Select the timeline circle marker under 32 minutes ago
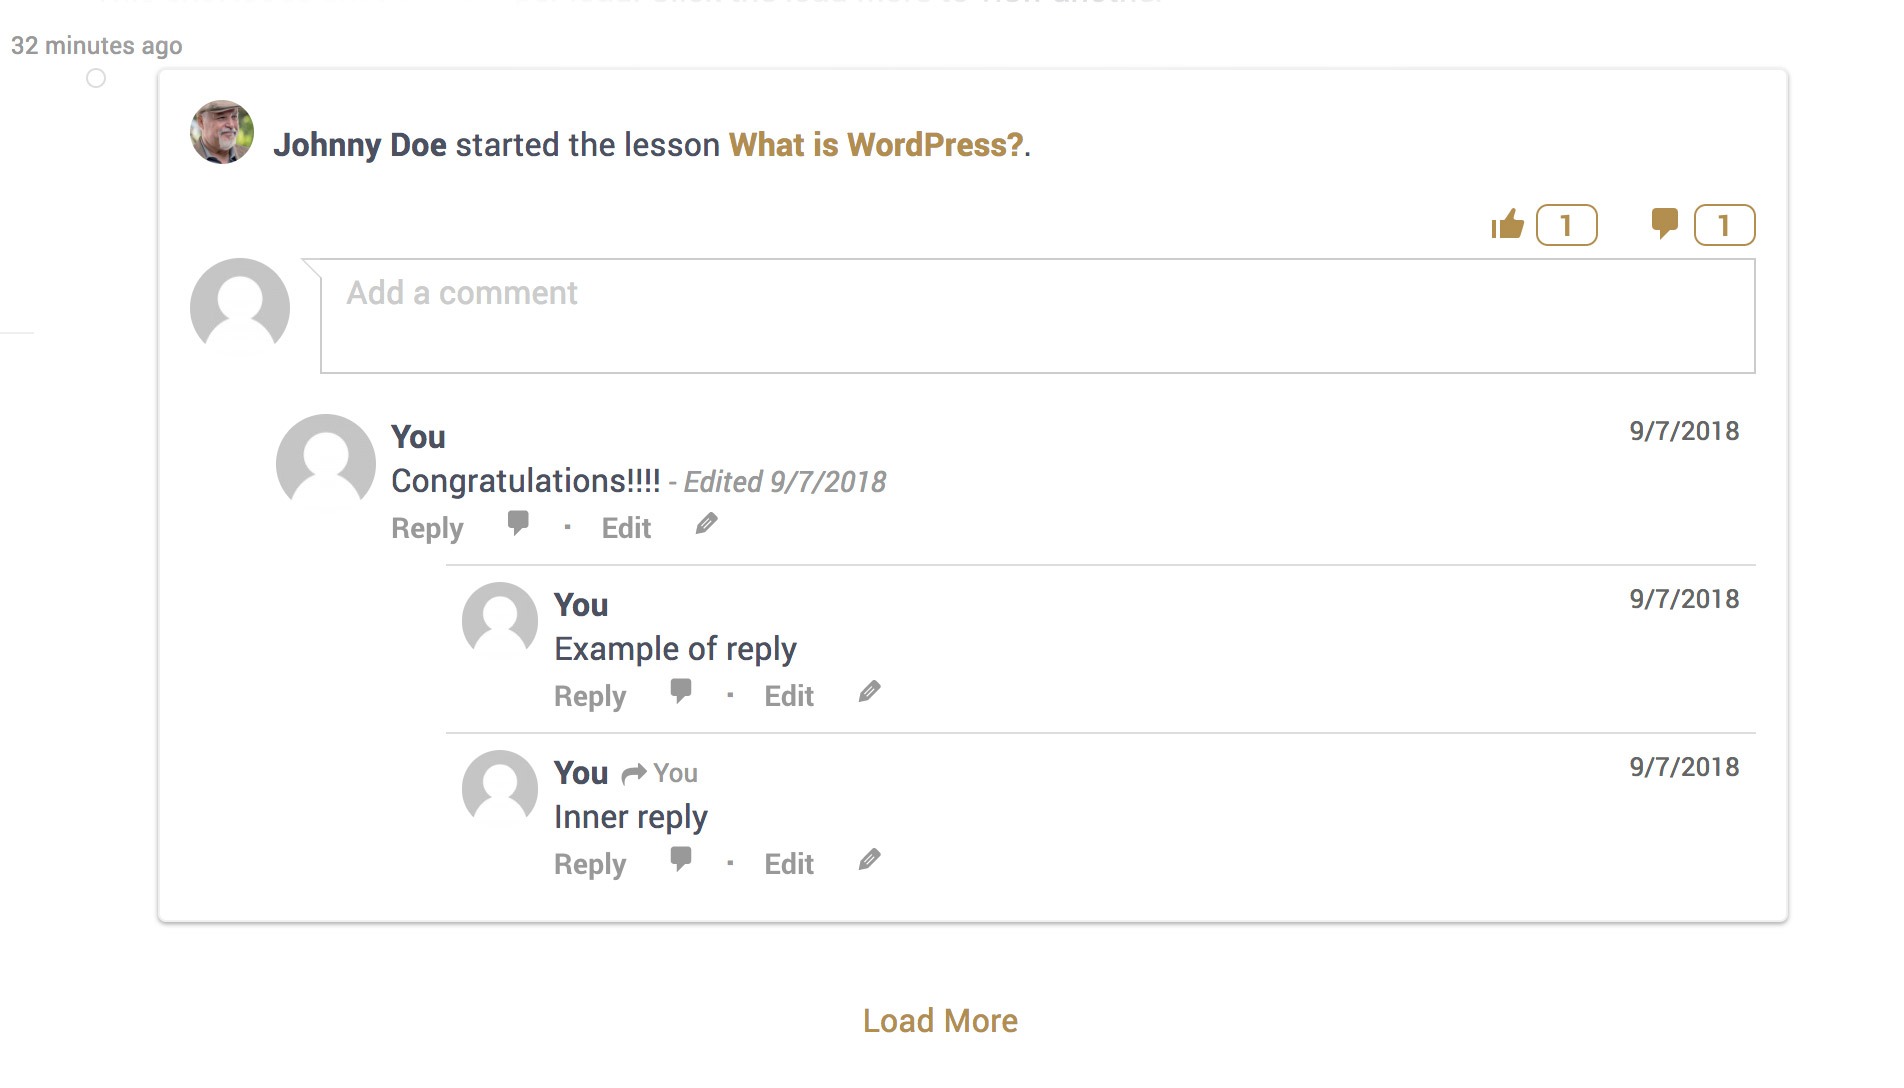This screenshot has height=1088, width=1904. pos(96,78)
